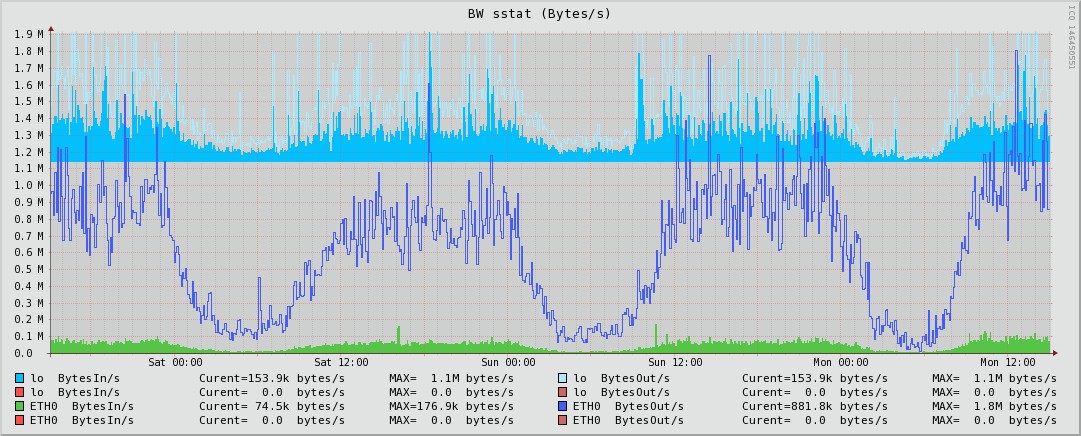Click the pale blue lo BytesOut/s legend swatch
This screenshot has height=436, width=1081.
pos(562,379)
